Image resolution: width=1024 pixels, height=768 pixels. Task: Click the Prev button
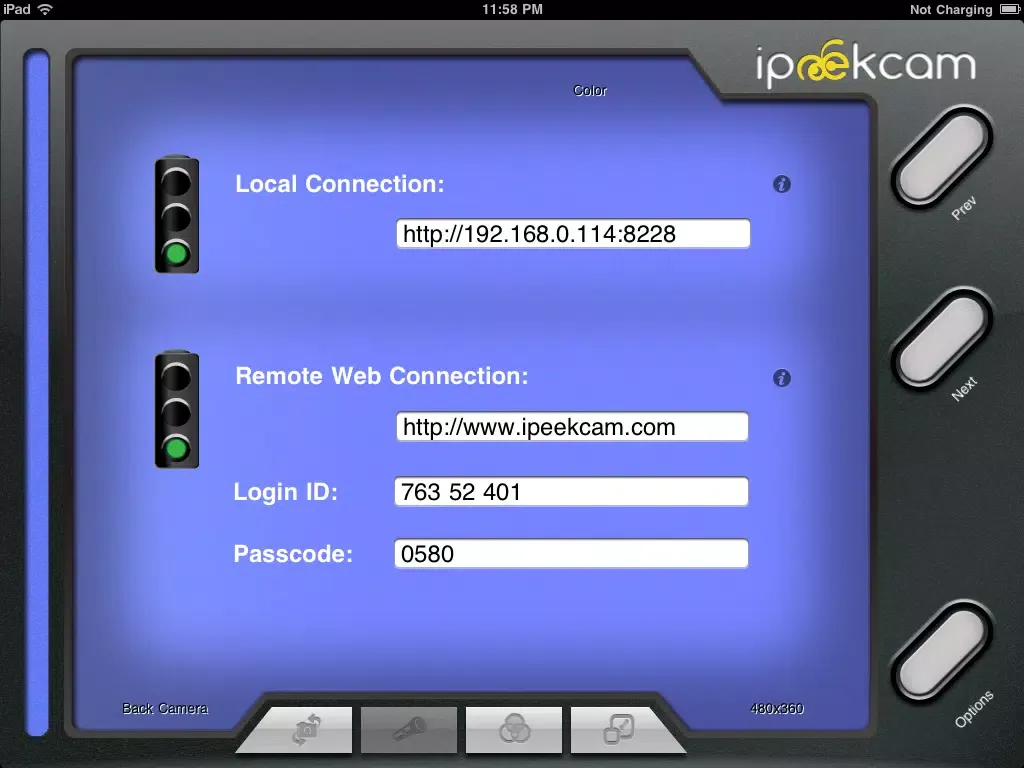tap(942, 157)
